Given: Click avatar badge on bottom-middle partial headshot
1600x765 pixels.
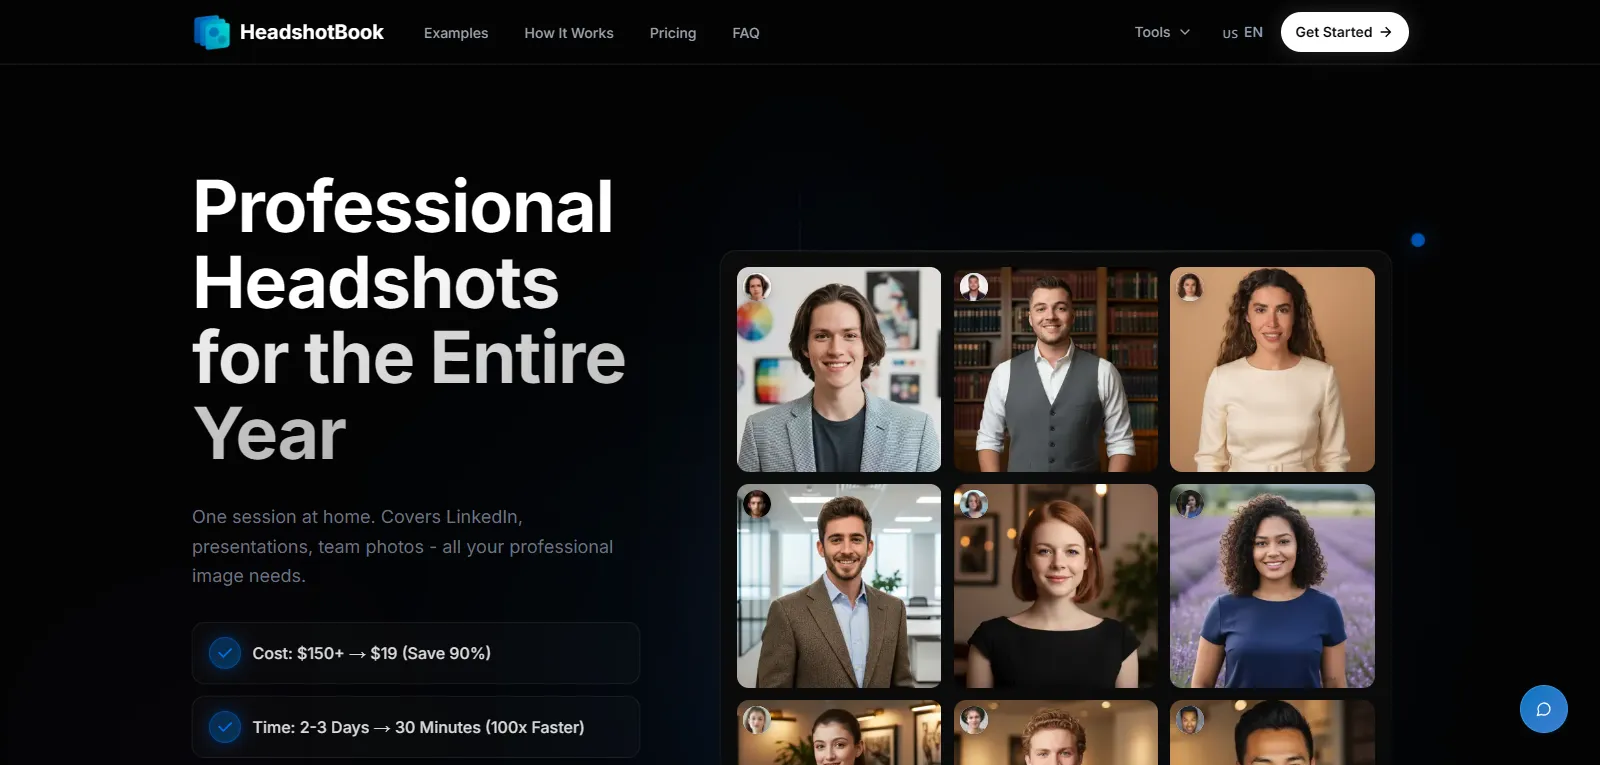Looking at the screenshot, I should (x=974, y=720).
